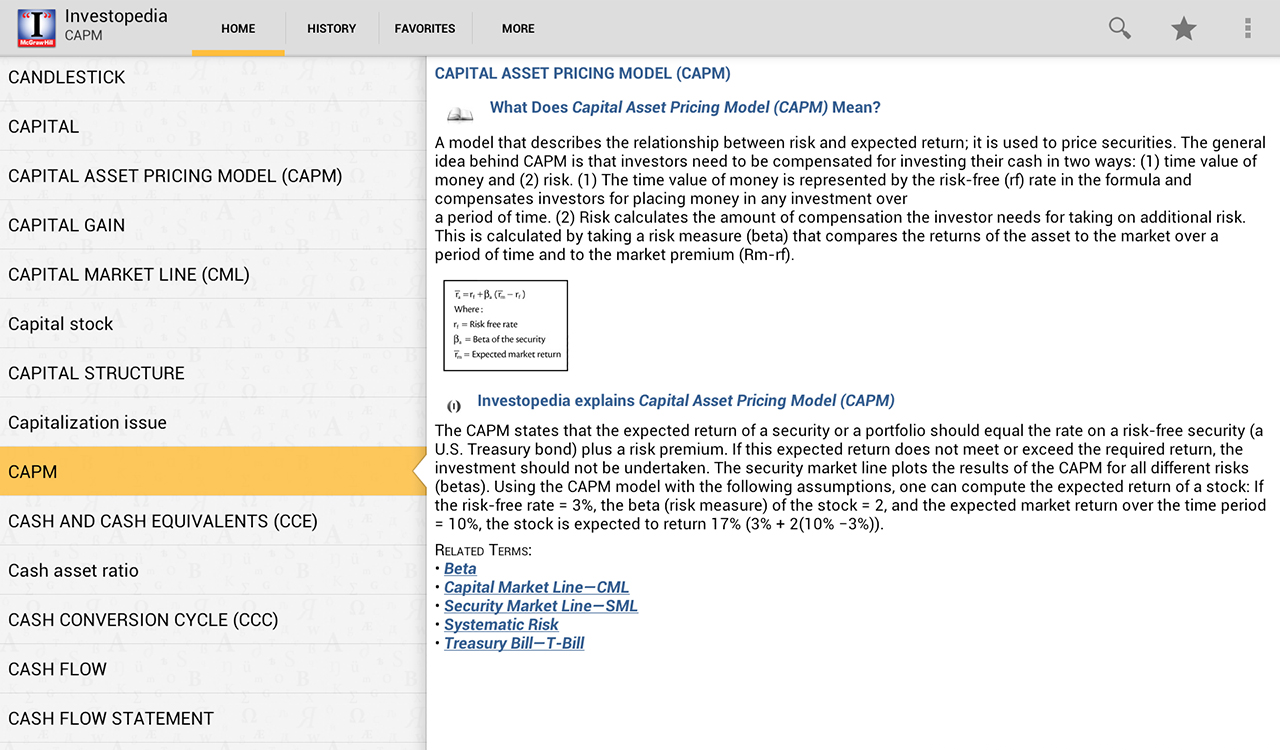The image size is (1280, 750).
Task: Switch to the HOME tab
Action: tap(238, 28)
